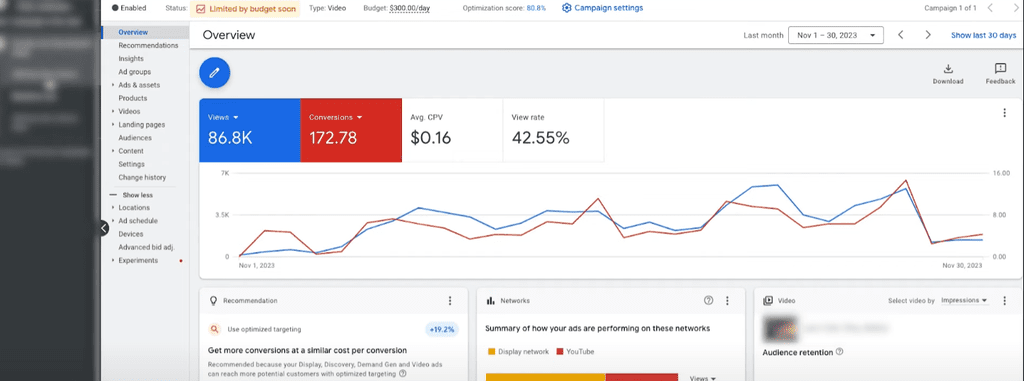Open Change history in the sidebar

pyautogui.click(x=142, y=177)
